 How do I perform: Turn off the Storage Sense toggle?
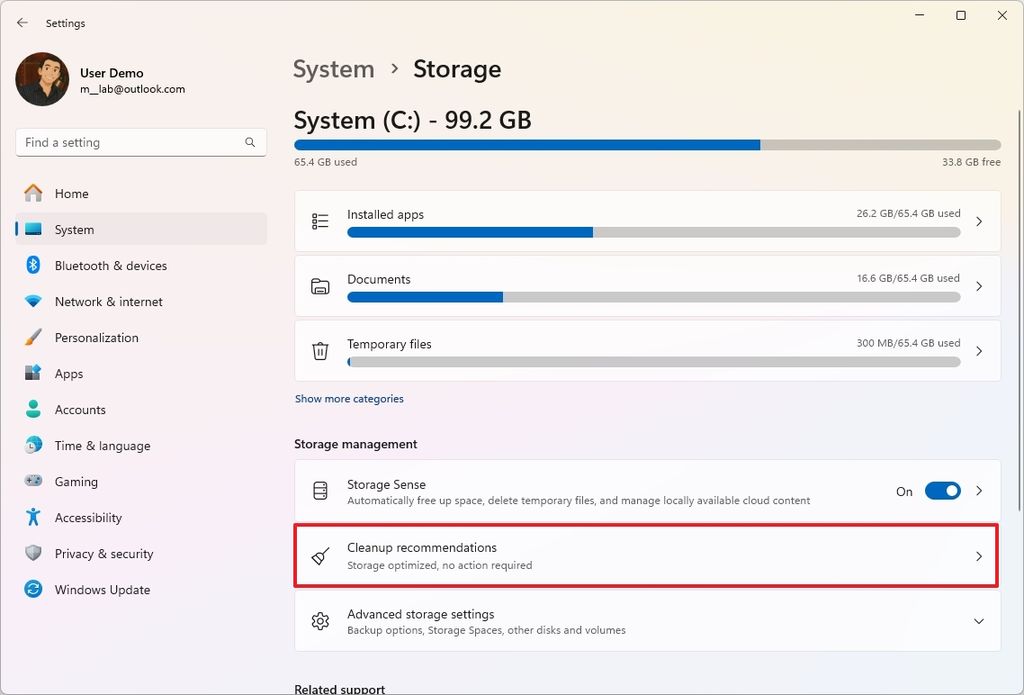(942, 491)
